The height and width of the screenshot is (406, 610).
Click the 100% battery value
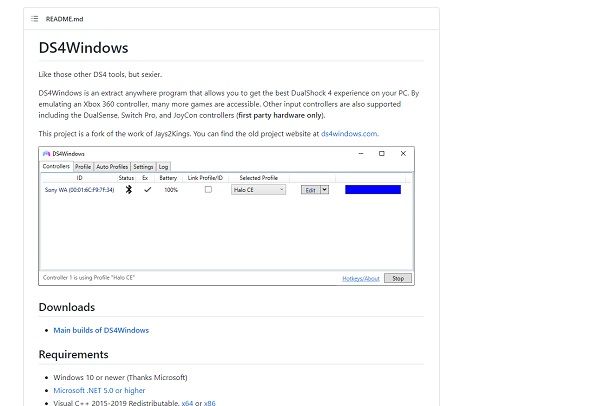point(171,190)
